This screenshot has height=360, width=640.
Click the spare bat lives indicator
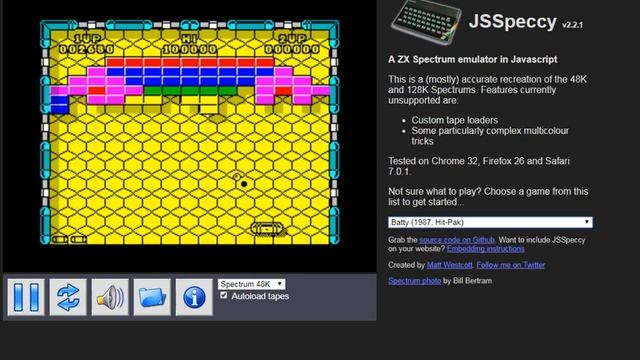69,239
